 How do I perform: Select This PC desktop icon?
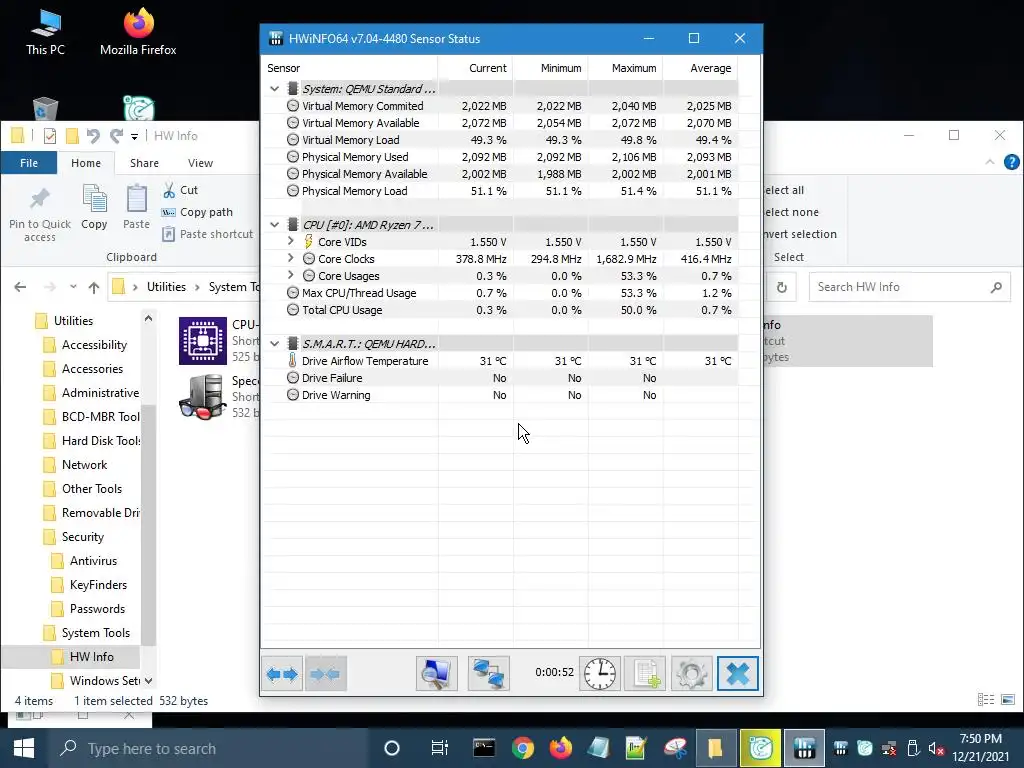(x=45, y=31)
